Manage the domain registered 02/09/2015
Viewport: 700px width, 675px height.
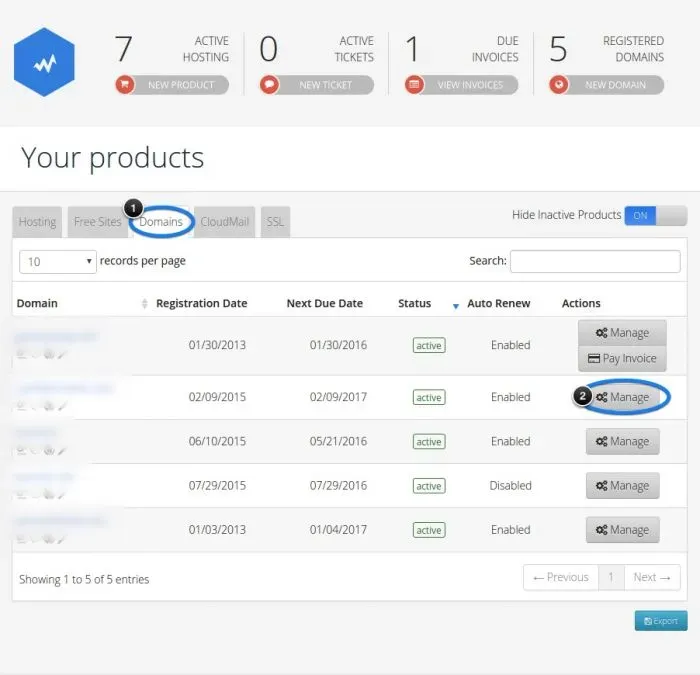pos(622,397)
